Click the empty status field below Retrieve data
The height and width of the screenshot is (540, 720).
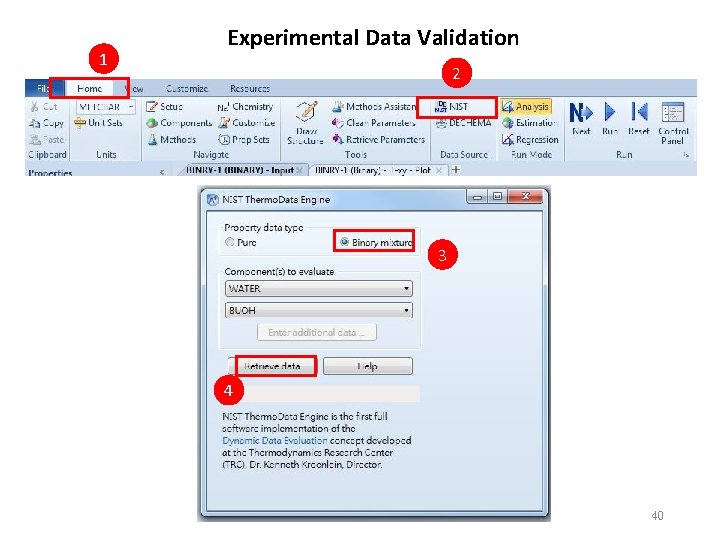click(324, 394)
